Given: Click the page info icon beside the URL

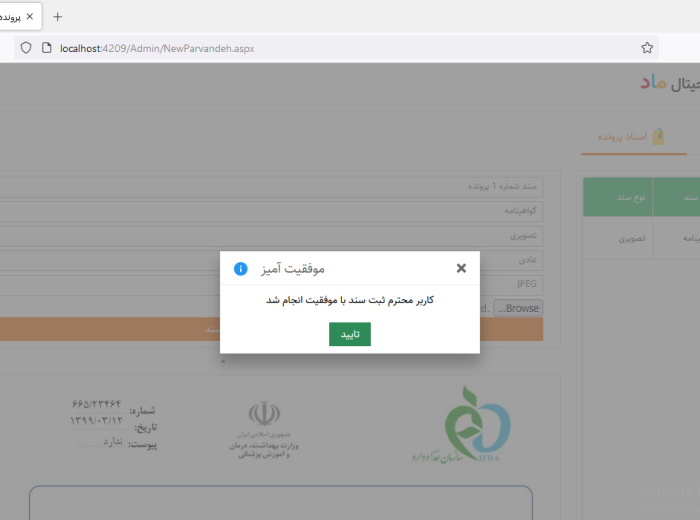Looking at the screenshot, I should pyautogui.click(x=46, y=47).
